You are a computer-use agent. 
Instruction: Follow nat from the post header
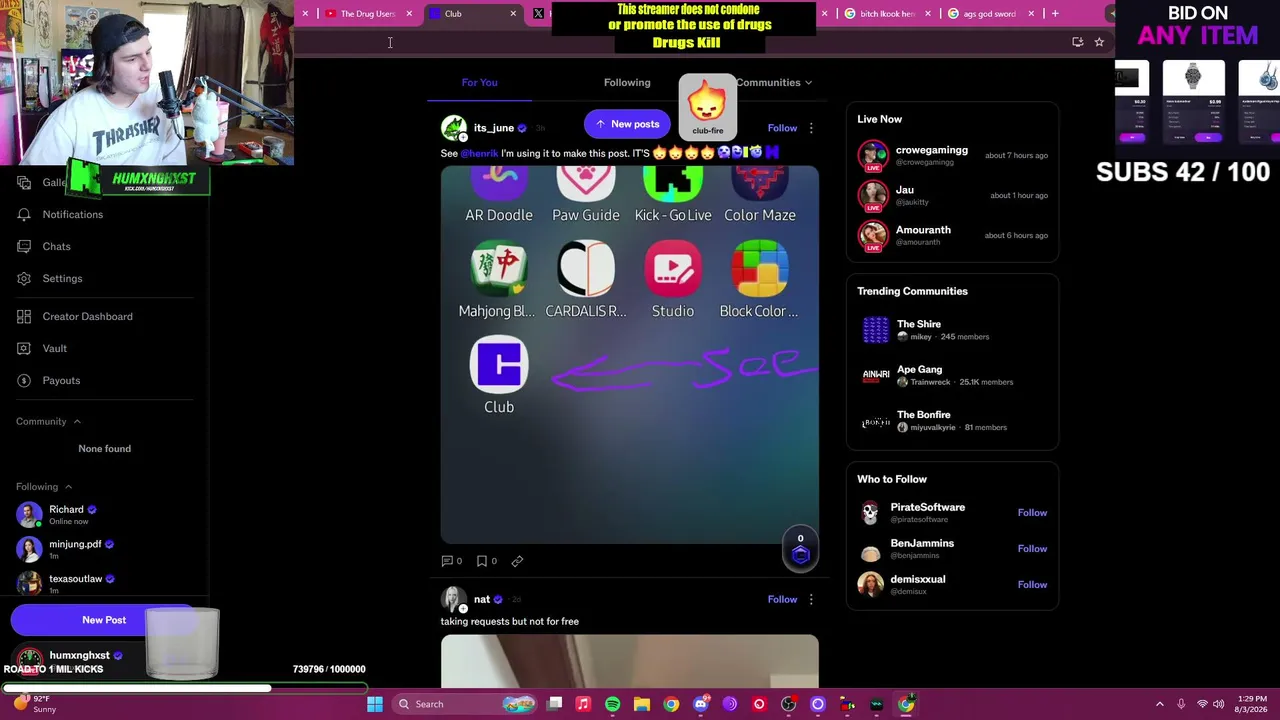[x=782, y=599]
